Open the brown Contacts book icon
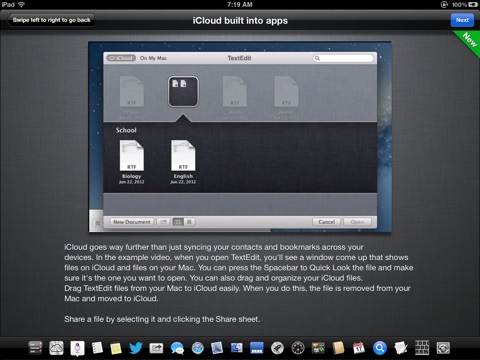Screen dimensions: 480x360 click(x=338, y=348)
